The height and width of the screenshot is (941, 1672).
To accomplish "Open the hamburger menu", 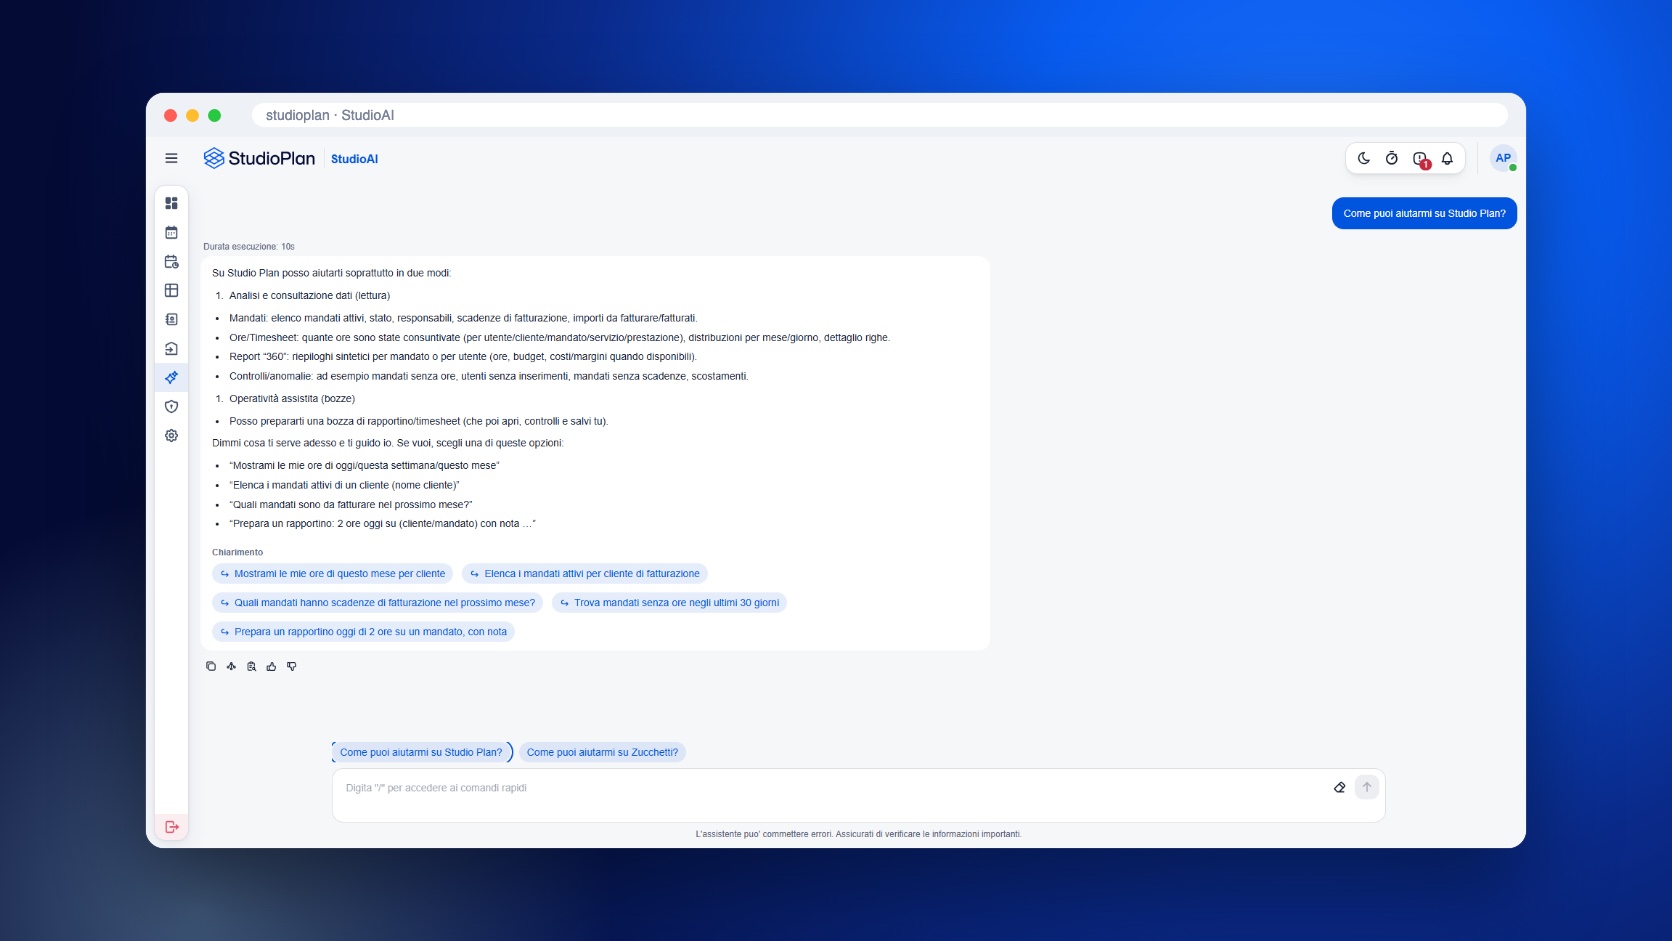I will pos(171,158).
